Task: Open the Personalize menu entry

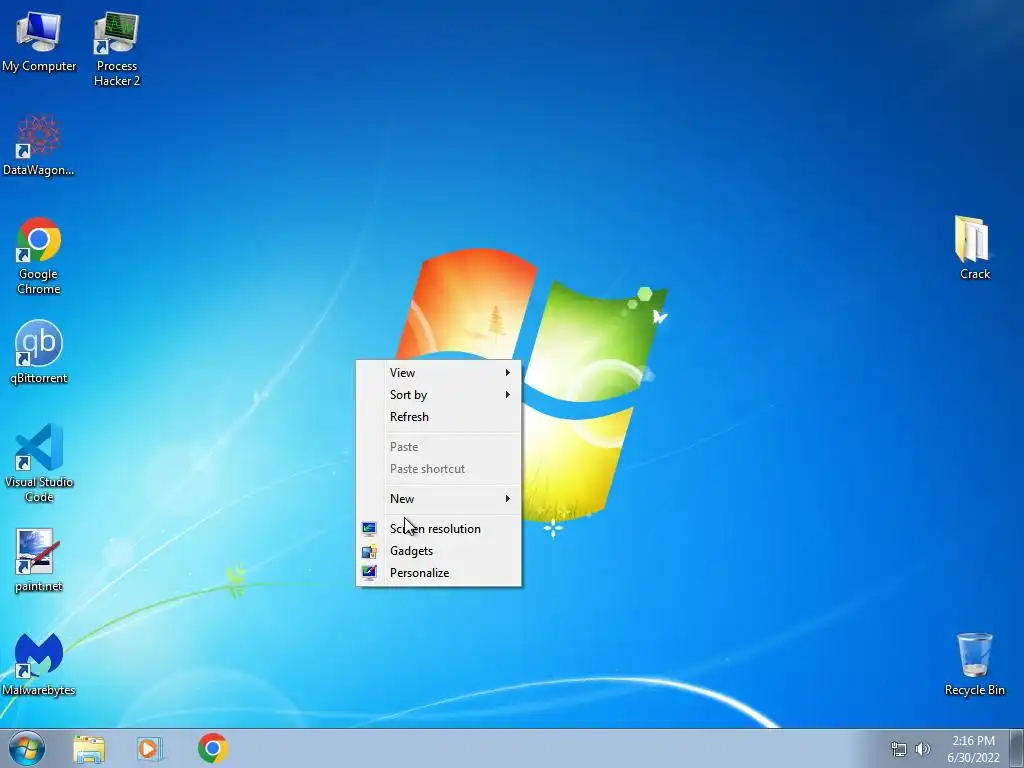Action: tap(438, 573)
